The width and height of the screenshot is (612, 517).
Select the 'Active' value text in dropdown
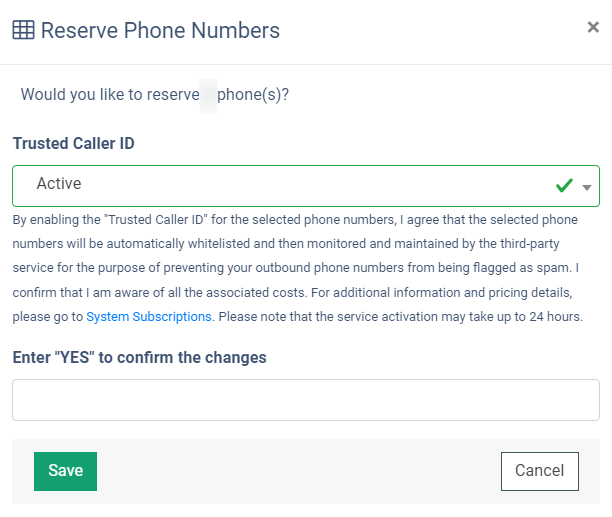point(59,184)
